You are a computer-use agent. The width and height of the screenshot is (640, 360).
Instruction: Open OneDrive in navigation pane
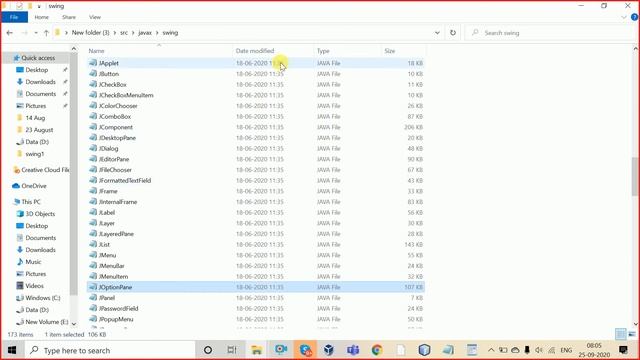[33, 186]
